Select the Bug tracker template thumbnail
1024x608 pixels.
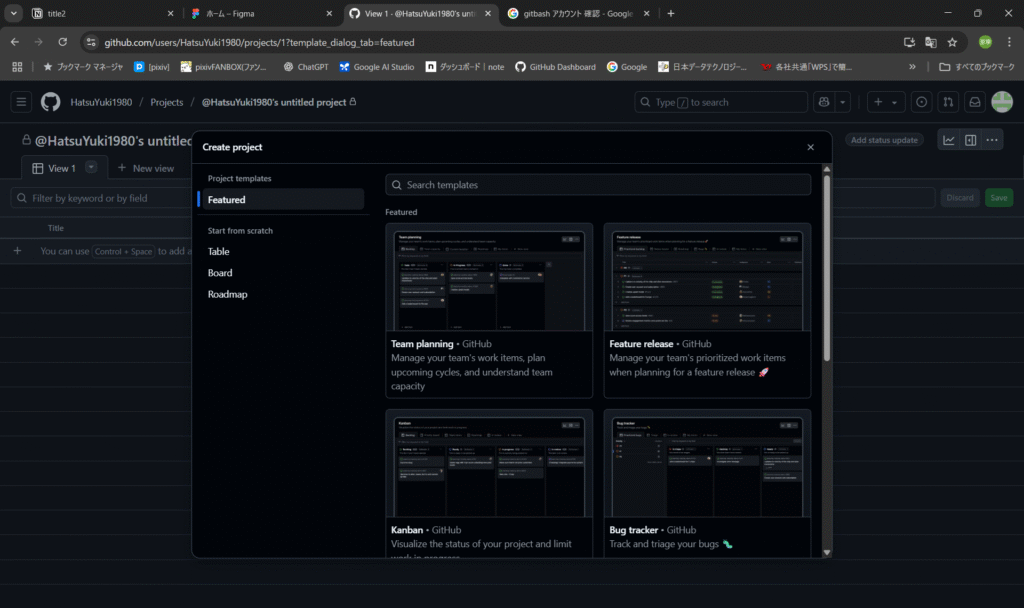(707, 466)
